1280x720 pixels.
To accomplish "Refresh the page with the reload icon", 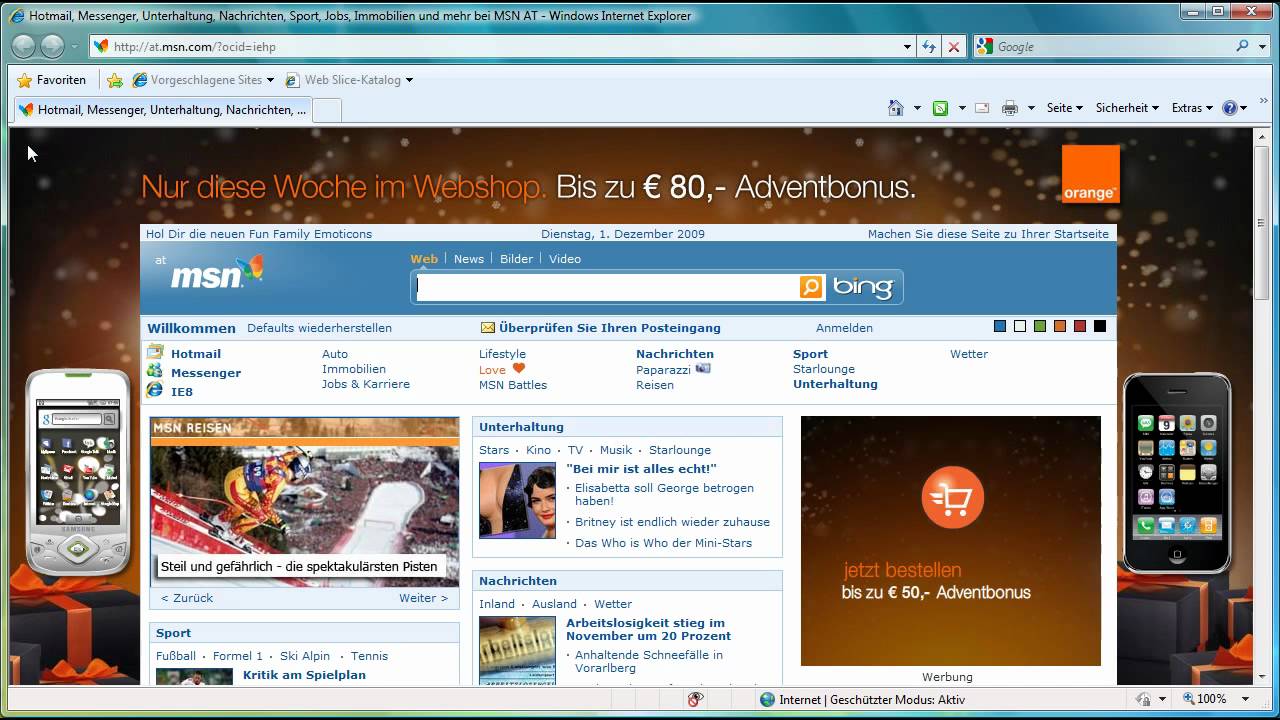I will (929, 46).
